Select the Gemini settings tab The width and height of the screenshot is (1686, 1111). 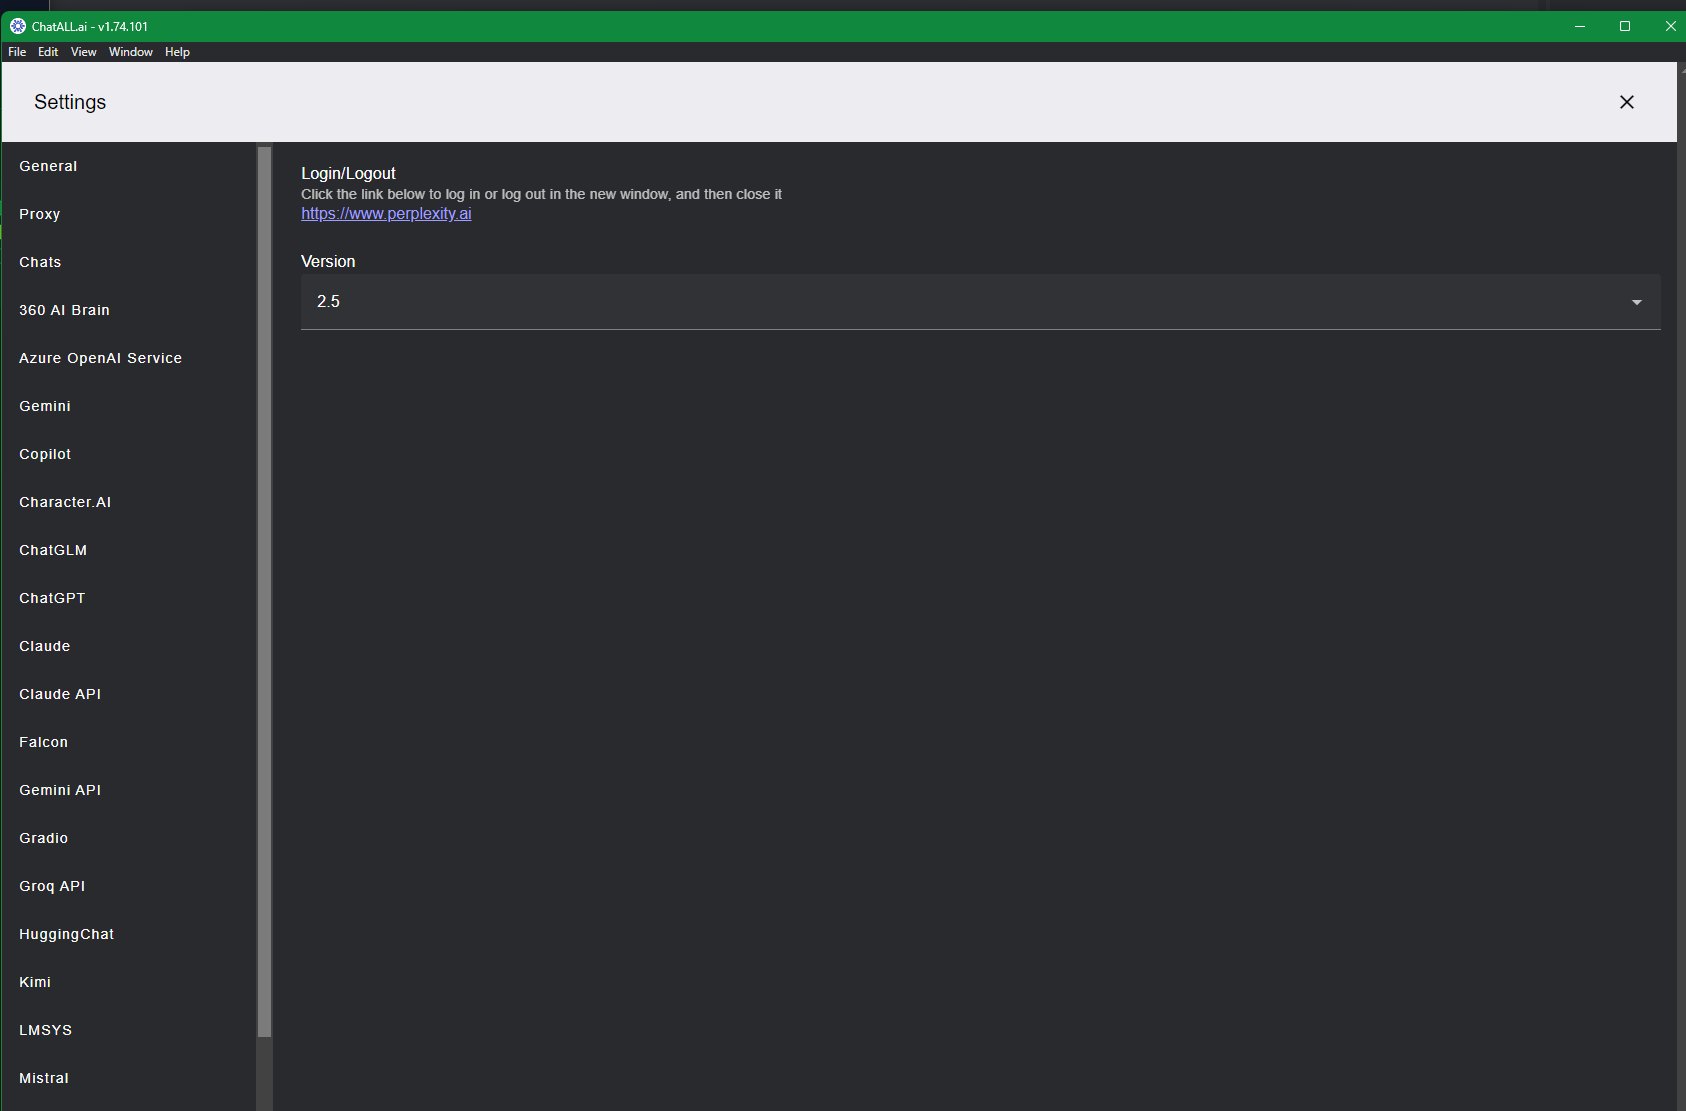pos(128,406)
